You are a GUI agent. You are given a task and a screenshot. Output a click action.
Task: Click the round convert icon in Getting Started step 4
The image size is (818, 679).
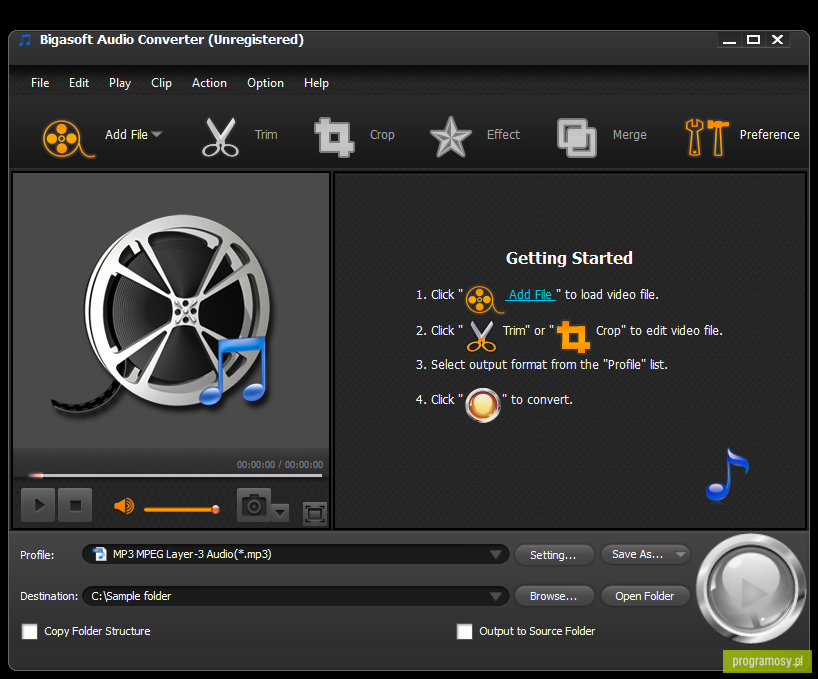(x=483, y=405)
